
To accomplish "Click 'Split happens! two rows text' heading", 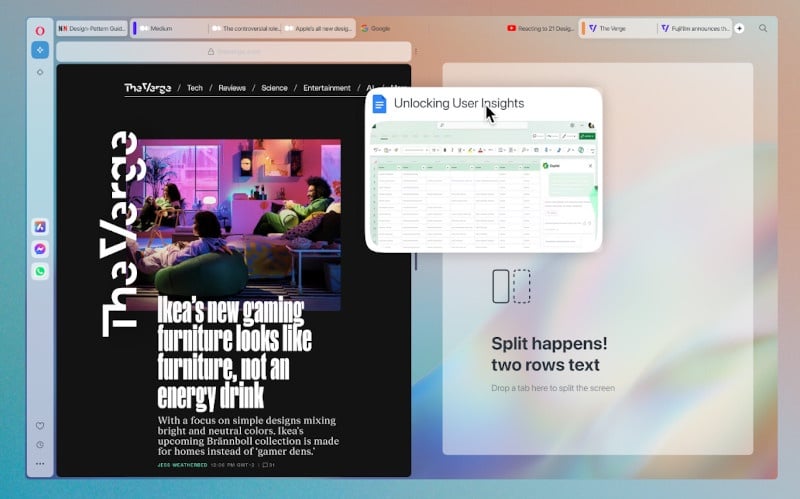I will [x=549, y=354].
